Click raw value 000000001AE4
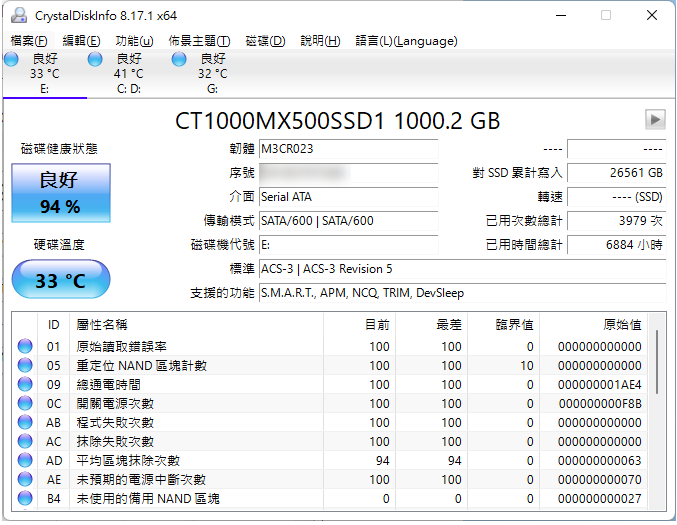 pos(600,384)
